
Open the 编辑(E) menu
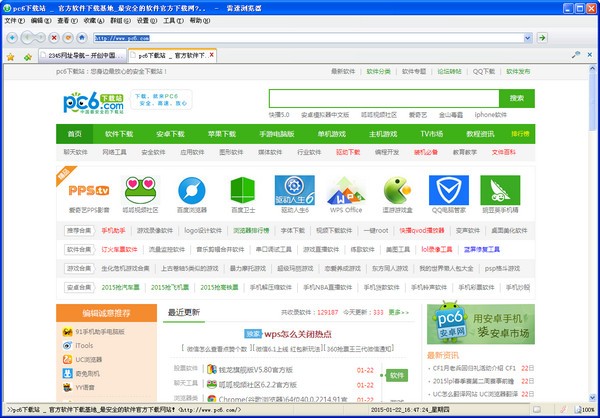coord(41,21)
